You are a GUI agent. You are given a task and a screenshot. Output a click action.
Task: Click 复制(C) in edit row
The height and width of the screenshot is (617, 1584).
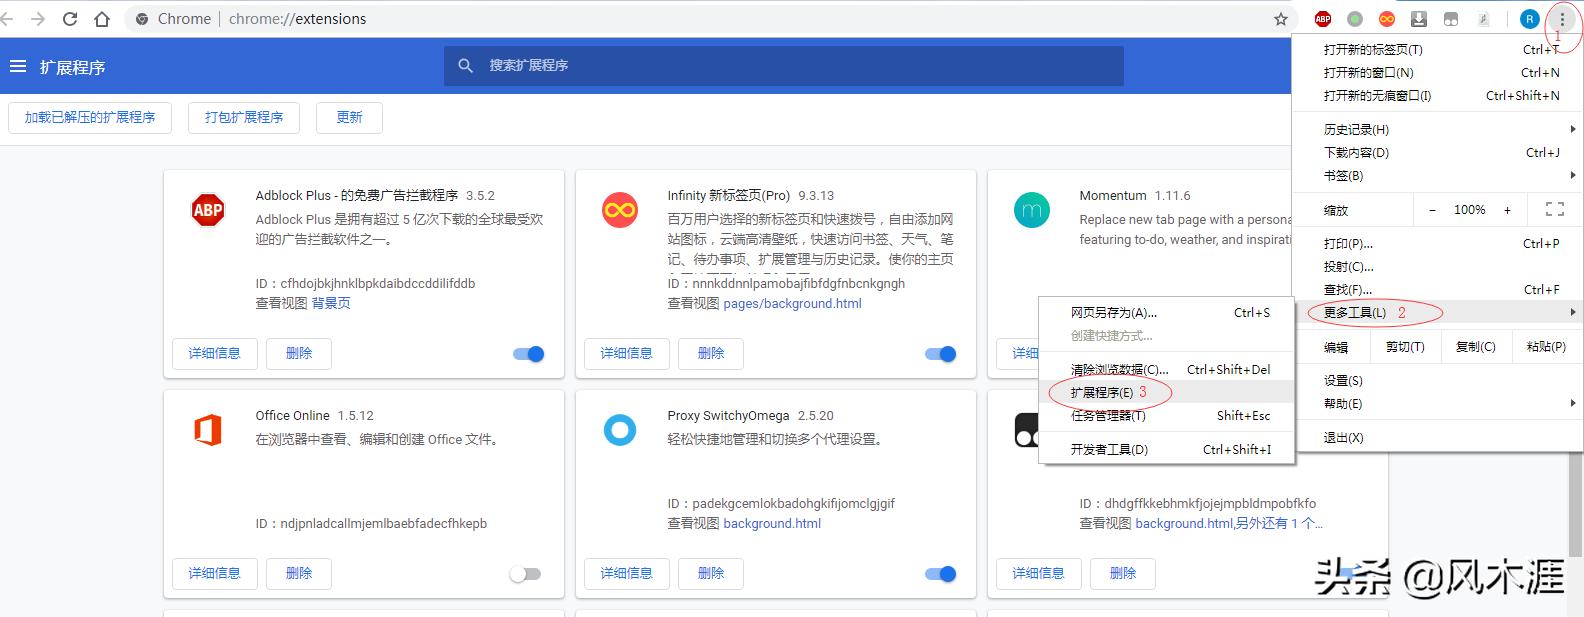pyautogui.click(x=1475, y=347)
